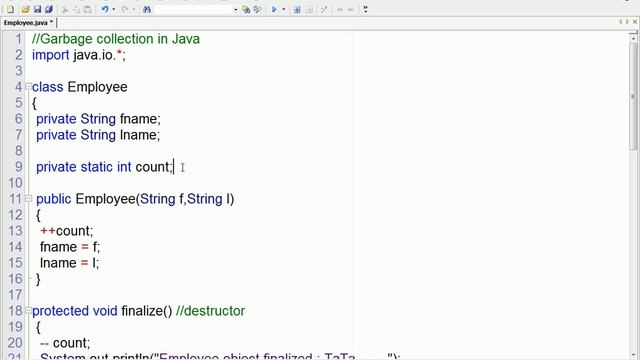This screenshot has width=640, height=360.
Task: Open the Redo history dropdown arrow
Action: point(133,9)
